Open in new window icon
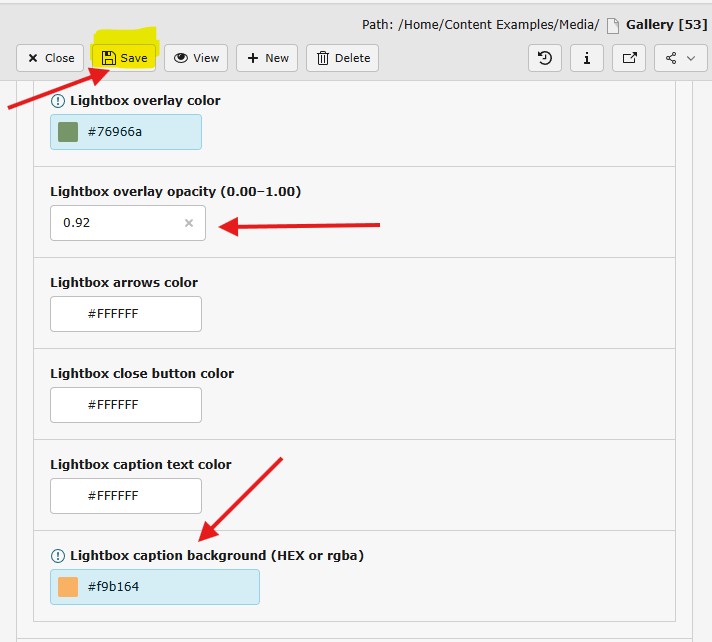 click(x=629, y=58)
